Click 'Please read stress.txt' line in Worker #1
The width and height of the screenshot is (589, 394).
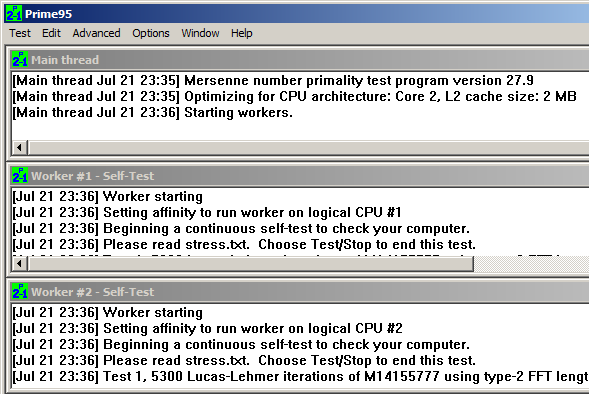[x=244, y=245]
